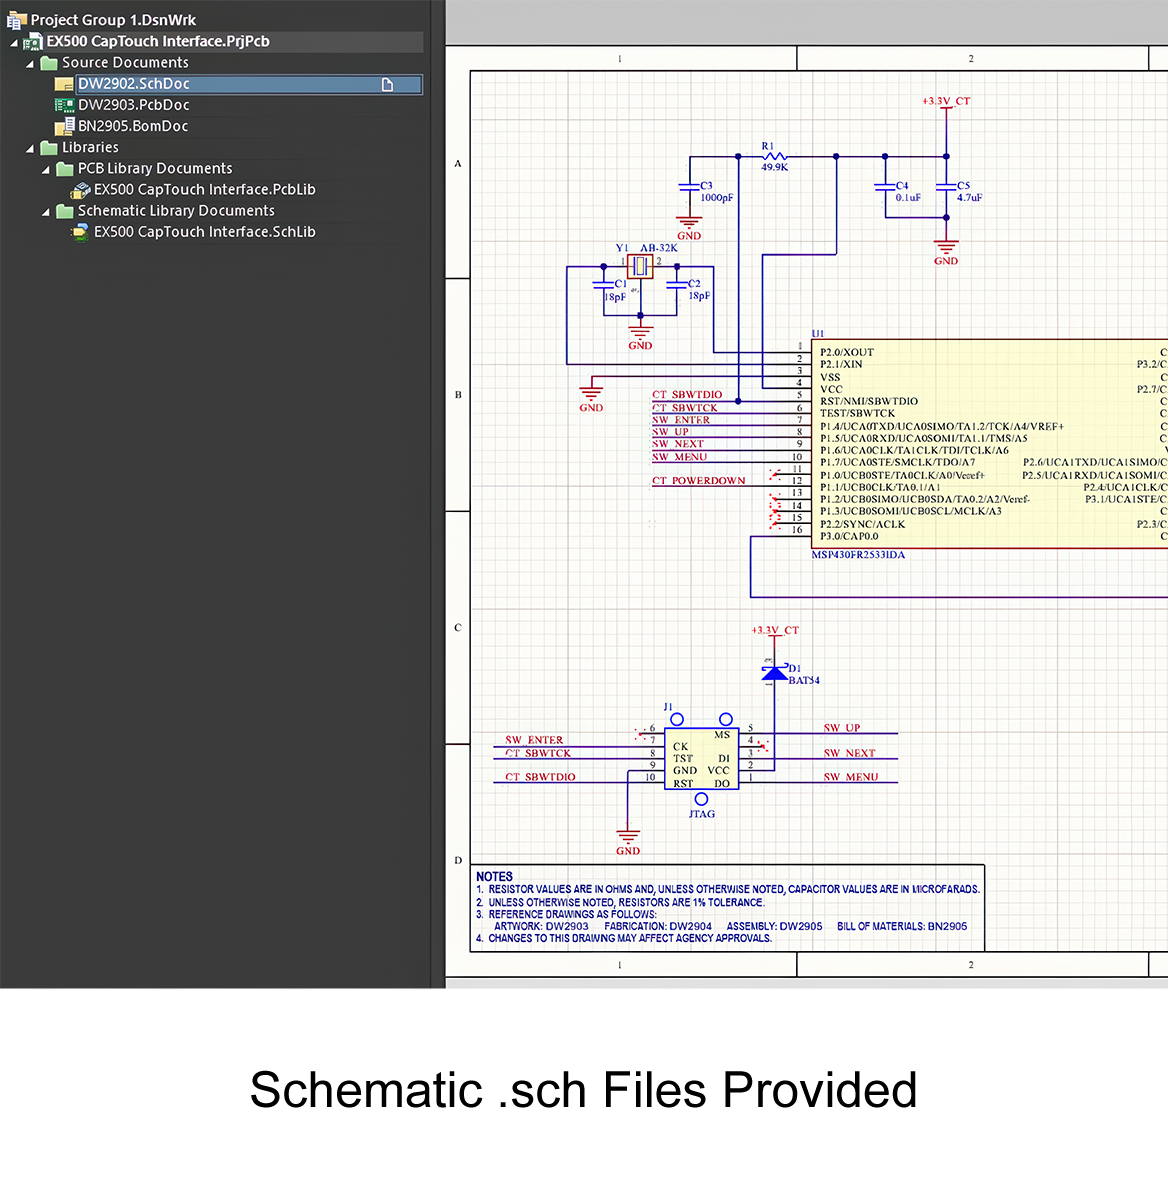Click the 'BILL OF MATERIALS: BN2905' note text
Viewport: 1168px width, 1178px height.
902,926
